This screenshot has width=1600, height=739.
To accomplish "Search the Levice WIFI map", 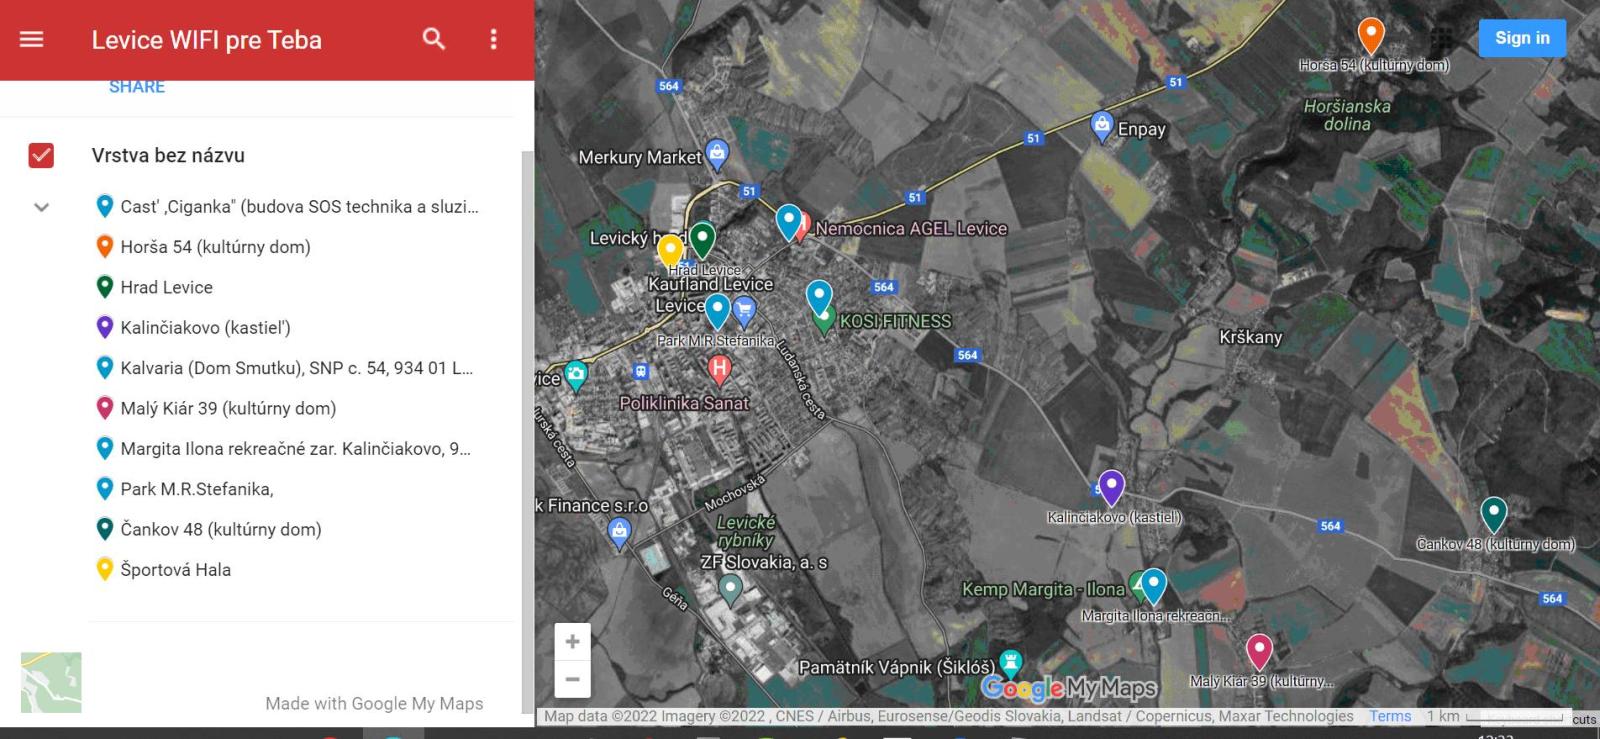I will (434, 39).
